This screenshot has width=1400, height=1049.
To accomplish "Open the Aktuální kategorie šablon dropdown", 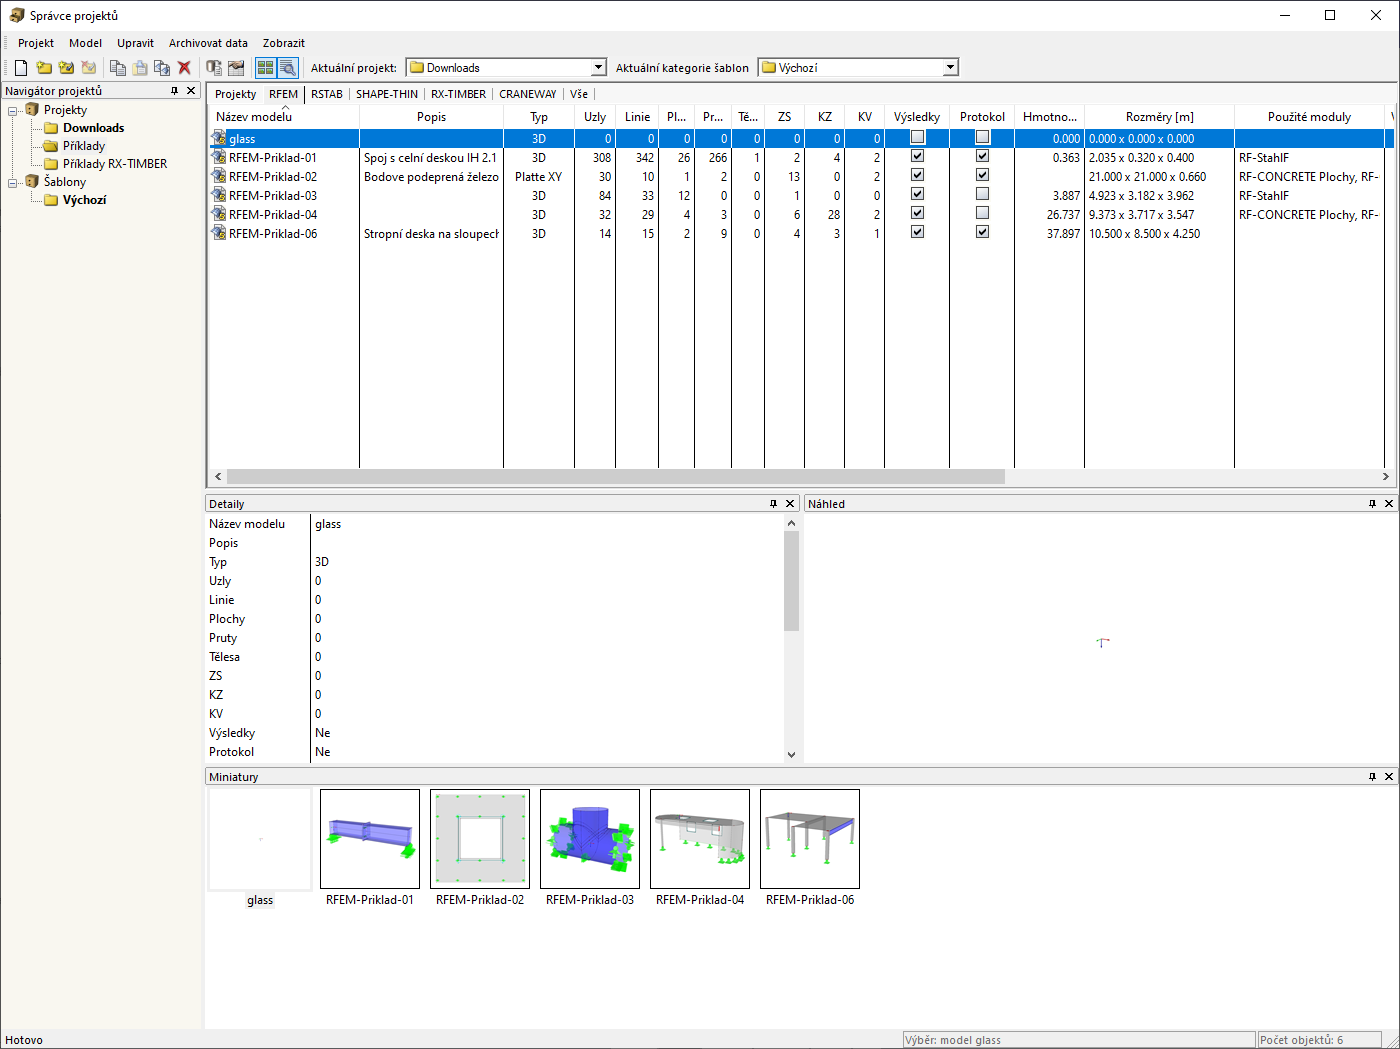I will (950, 68).
